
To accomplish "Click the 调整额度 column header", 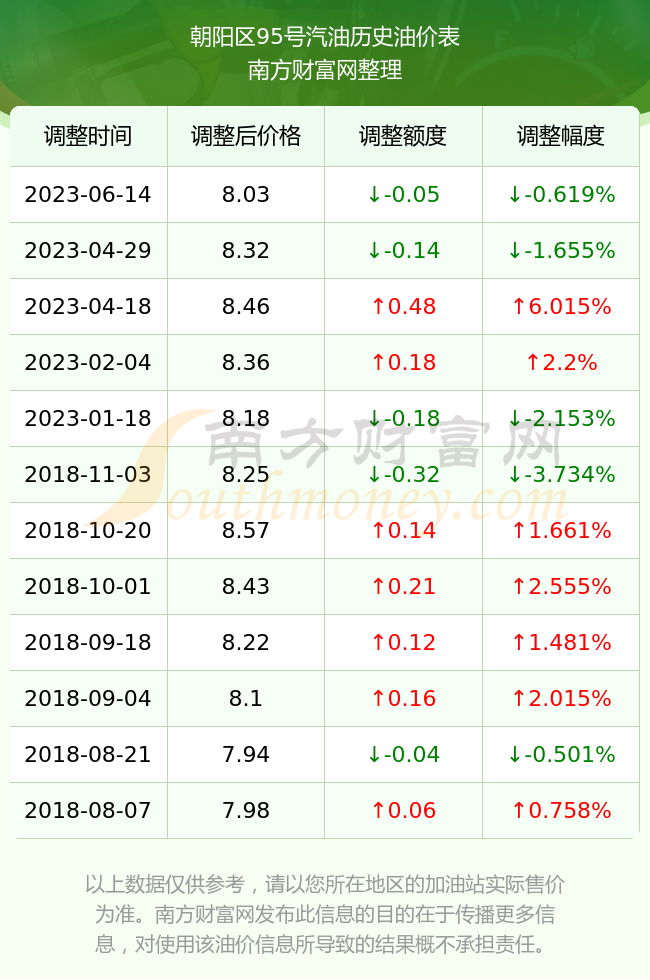I will coord(403,136).
